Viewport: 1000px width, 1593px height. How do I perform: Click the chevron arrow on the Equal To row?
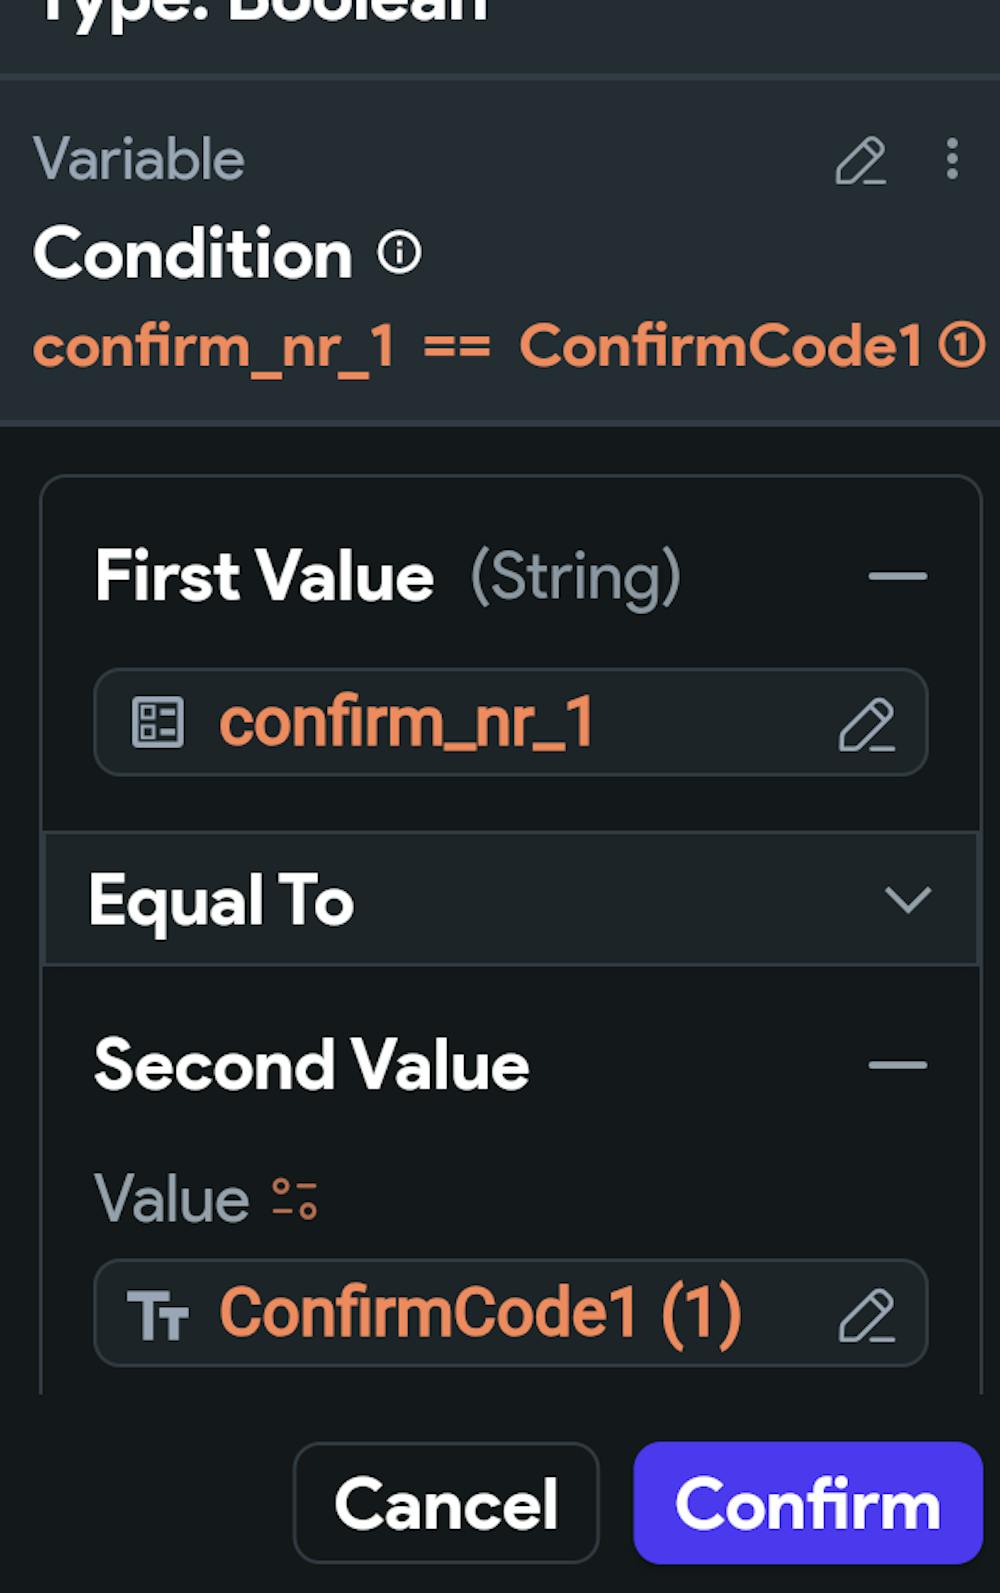point(908,899)
